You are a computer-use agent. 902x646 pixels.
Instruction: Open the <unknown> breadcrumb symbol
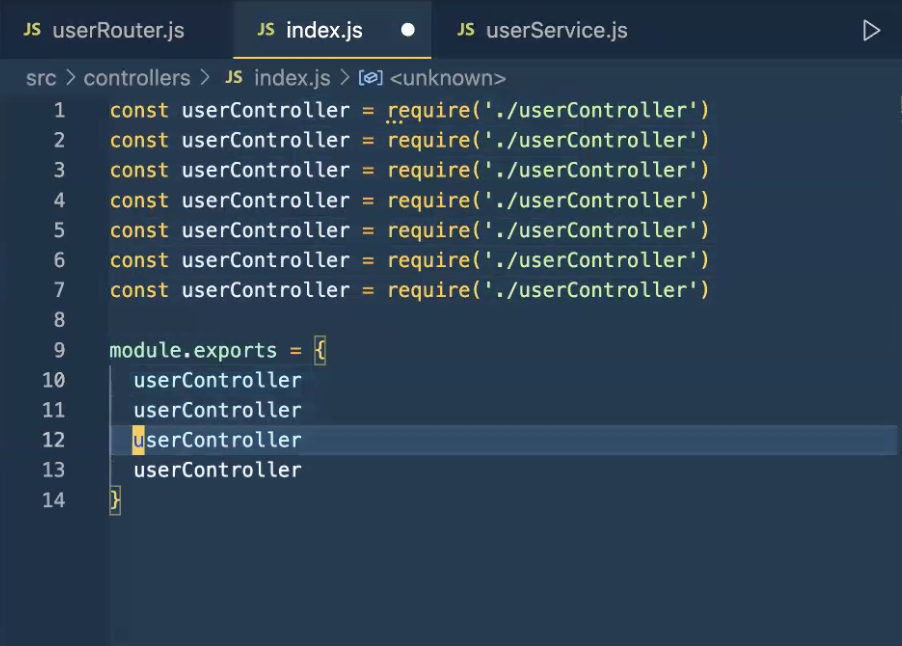coord(448,78)
